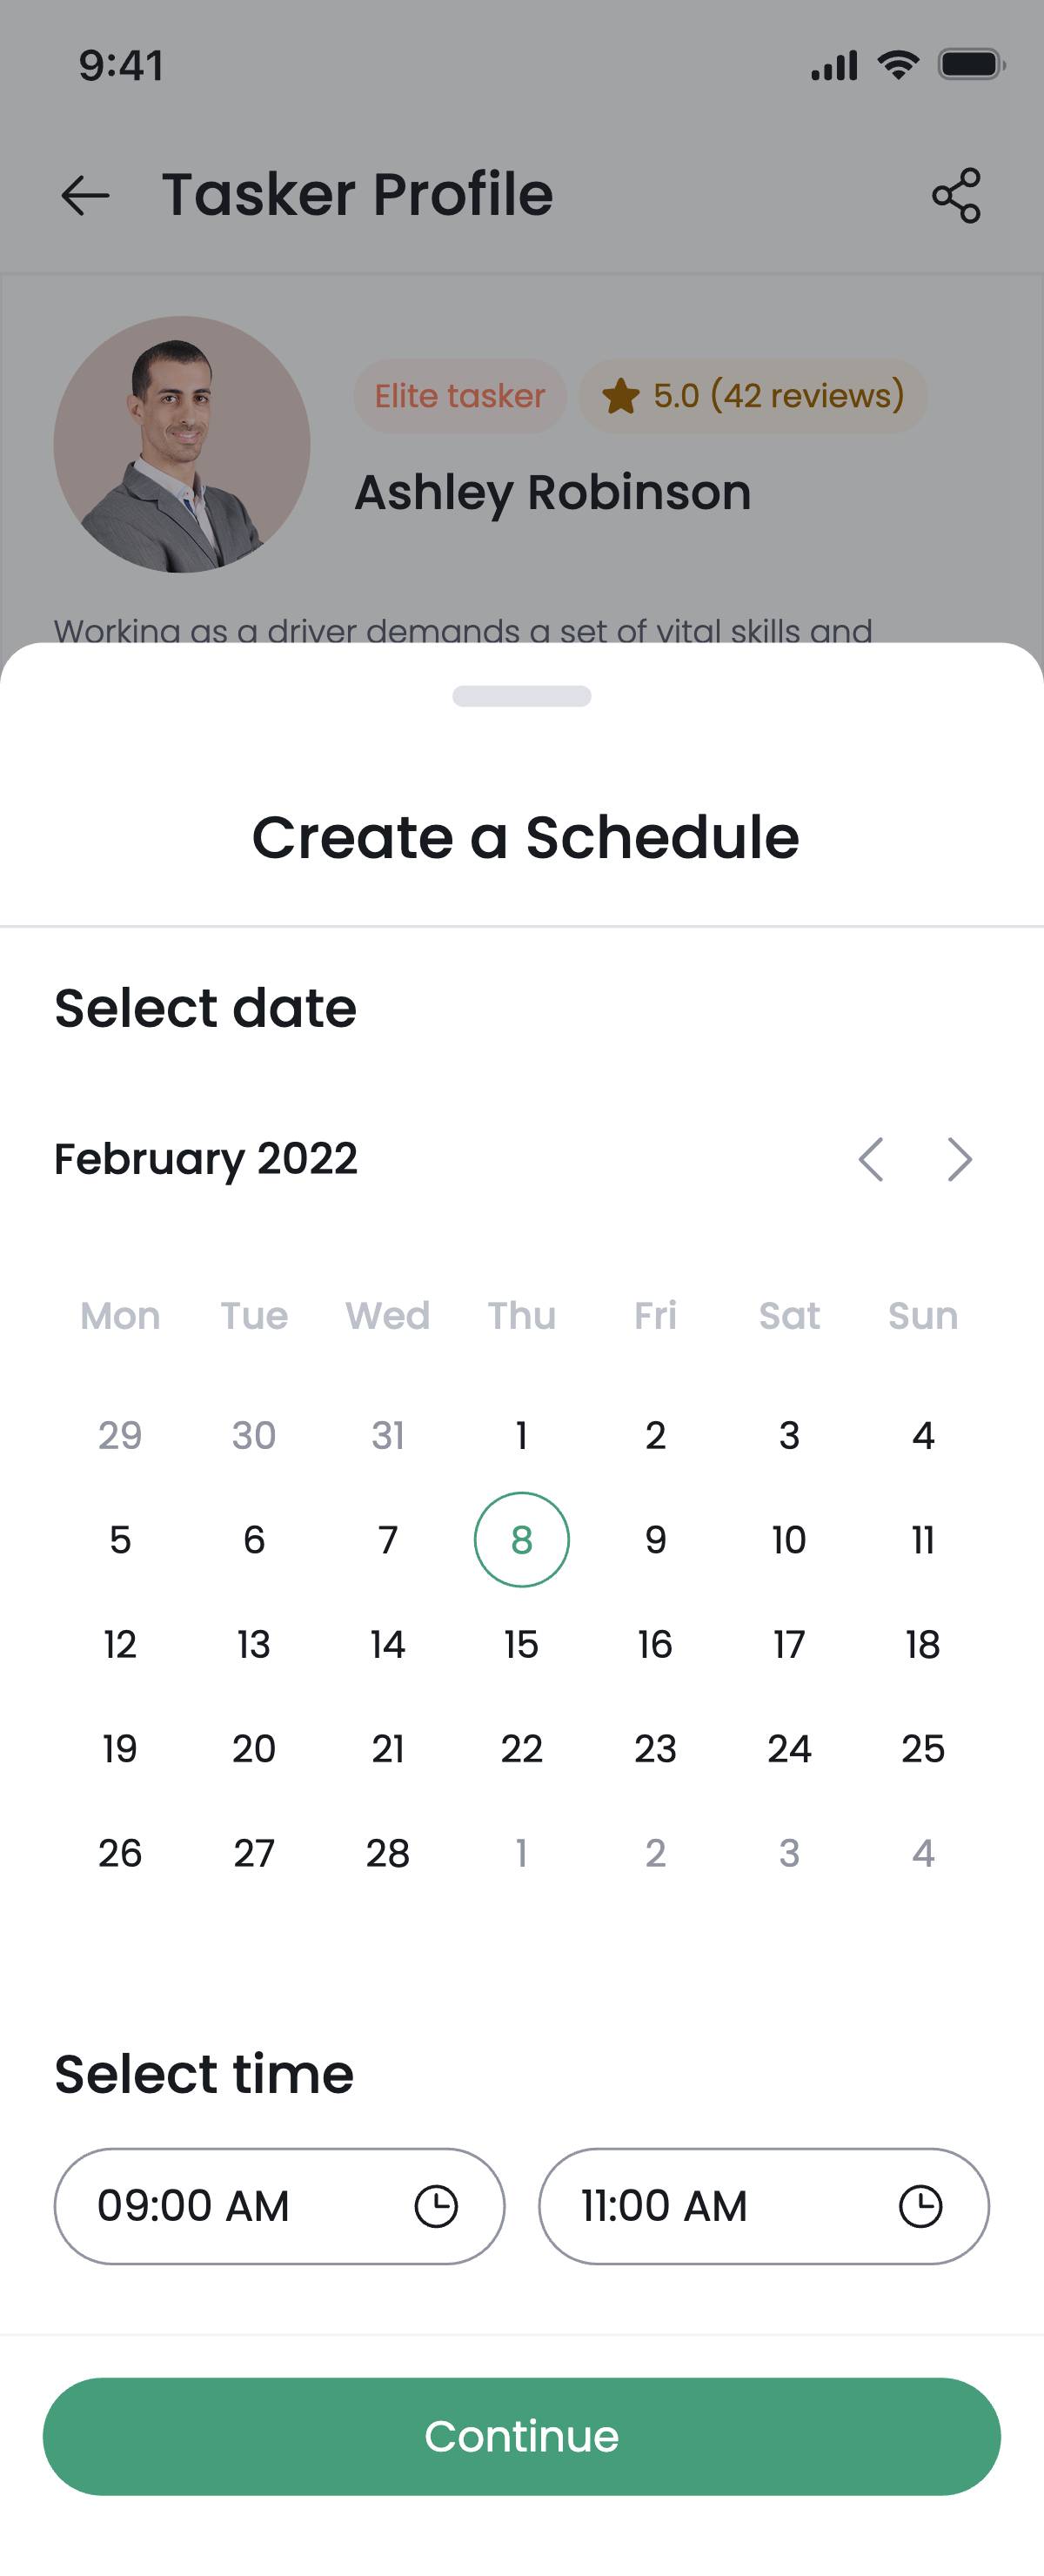
Task: Tap the share icon
Action: (x=956, y=195)
